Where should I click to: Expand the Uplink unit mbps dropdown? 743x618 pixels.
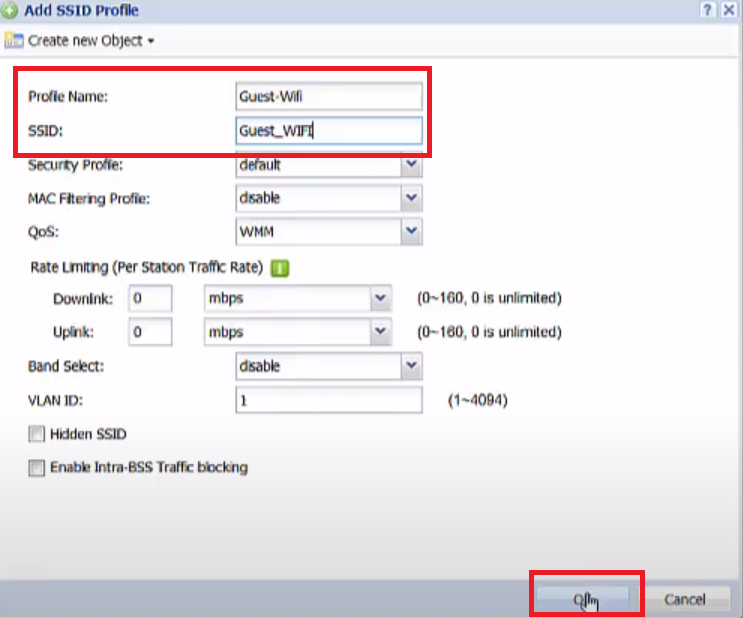(x=379, y=332)
